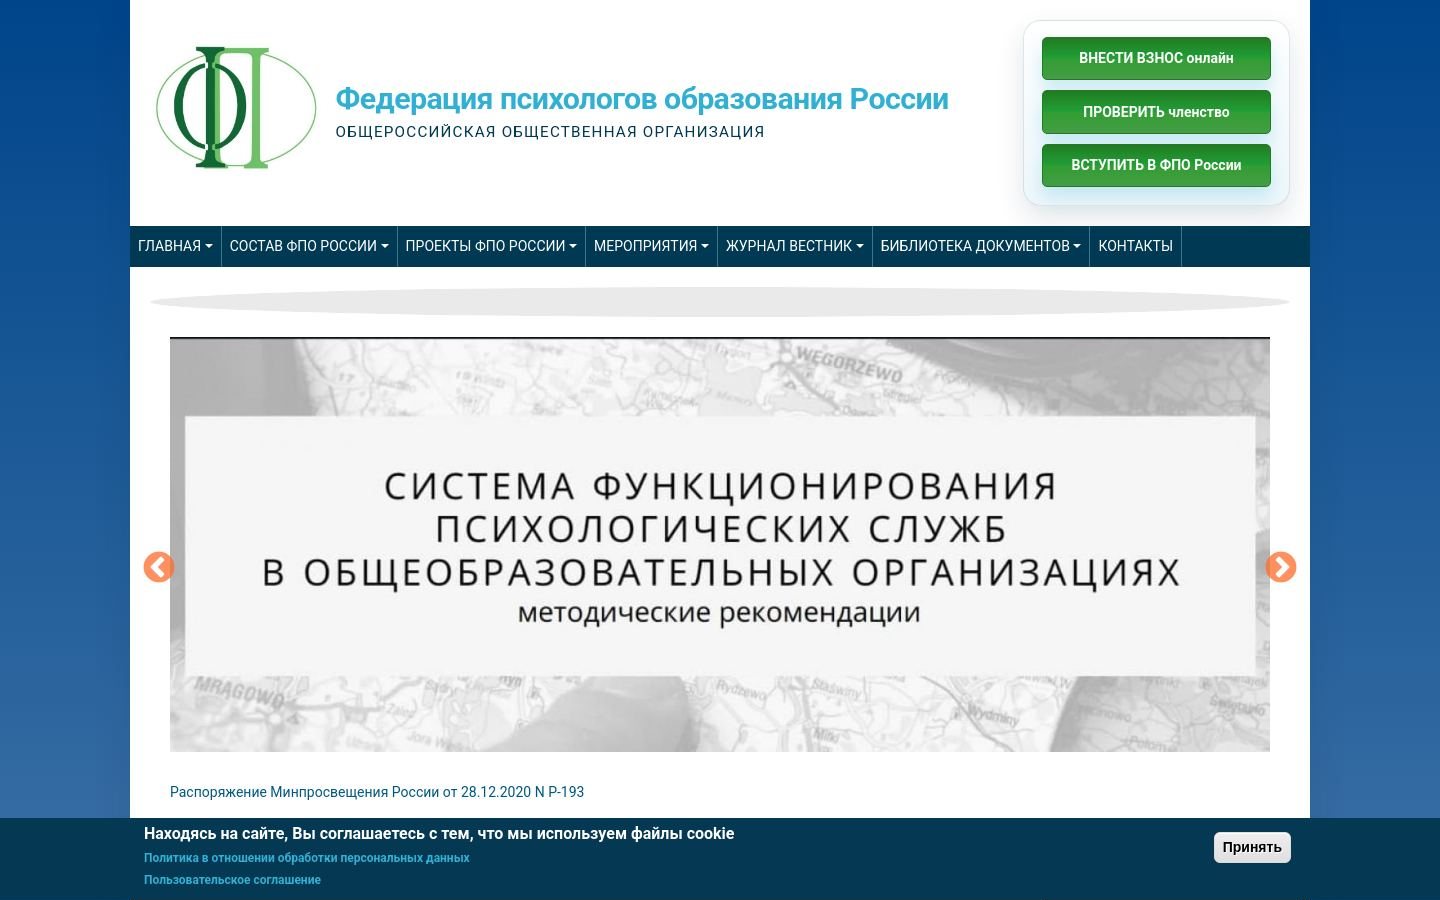Image resolution: width=1440 pixels, height=900 pixels.
Task: Expand ЖУРНАЛ ВЕСТНИК dropdown menu
Action: (795, 246)
